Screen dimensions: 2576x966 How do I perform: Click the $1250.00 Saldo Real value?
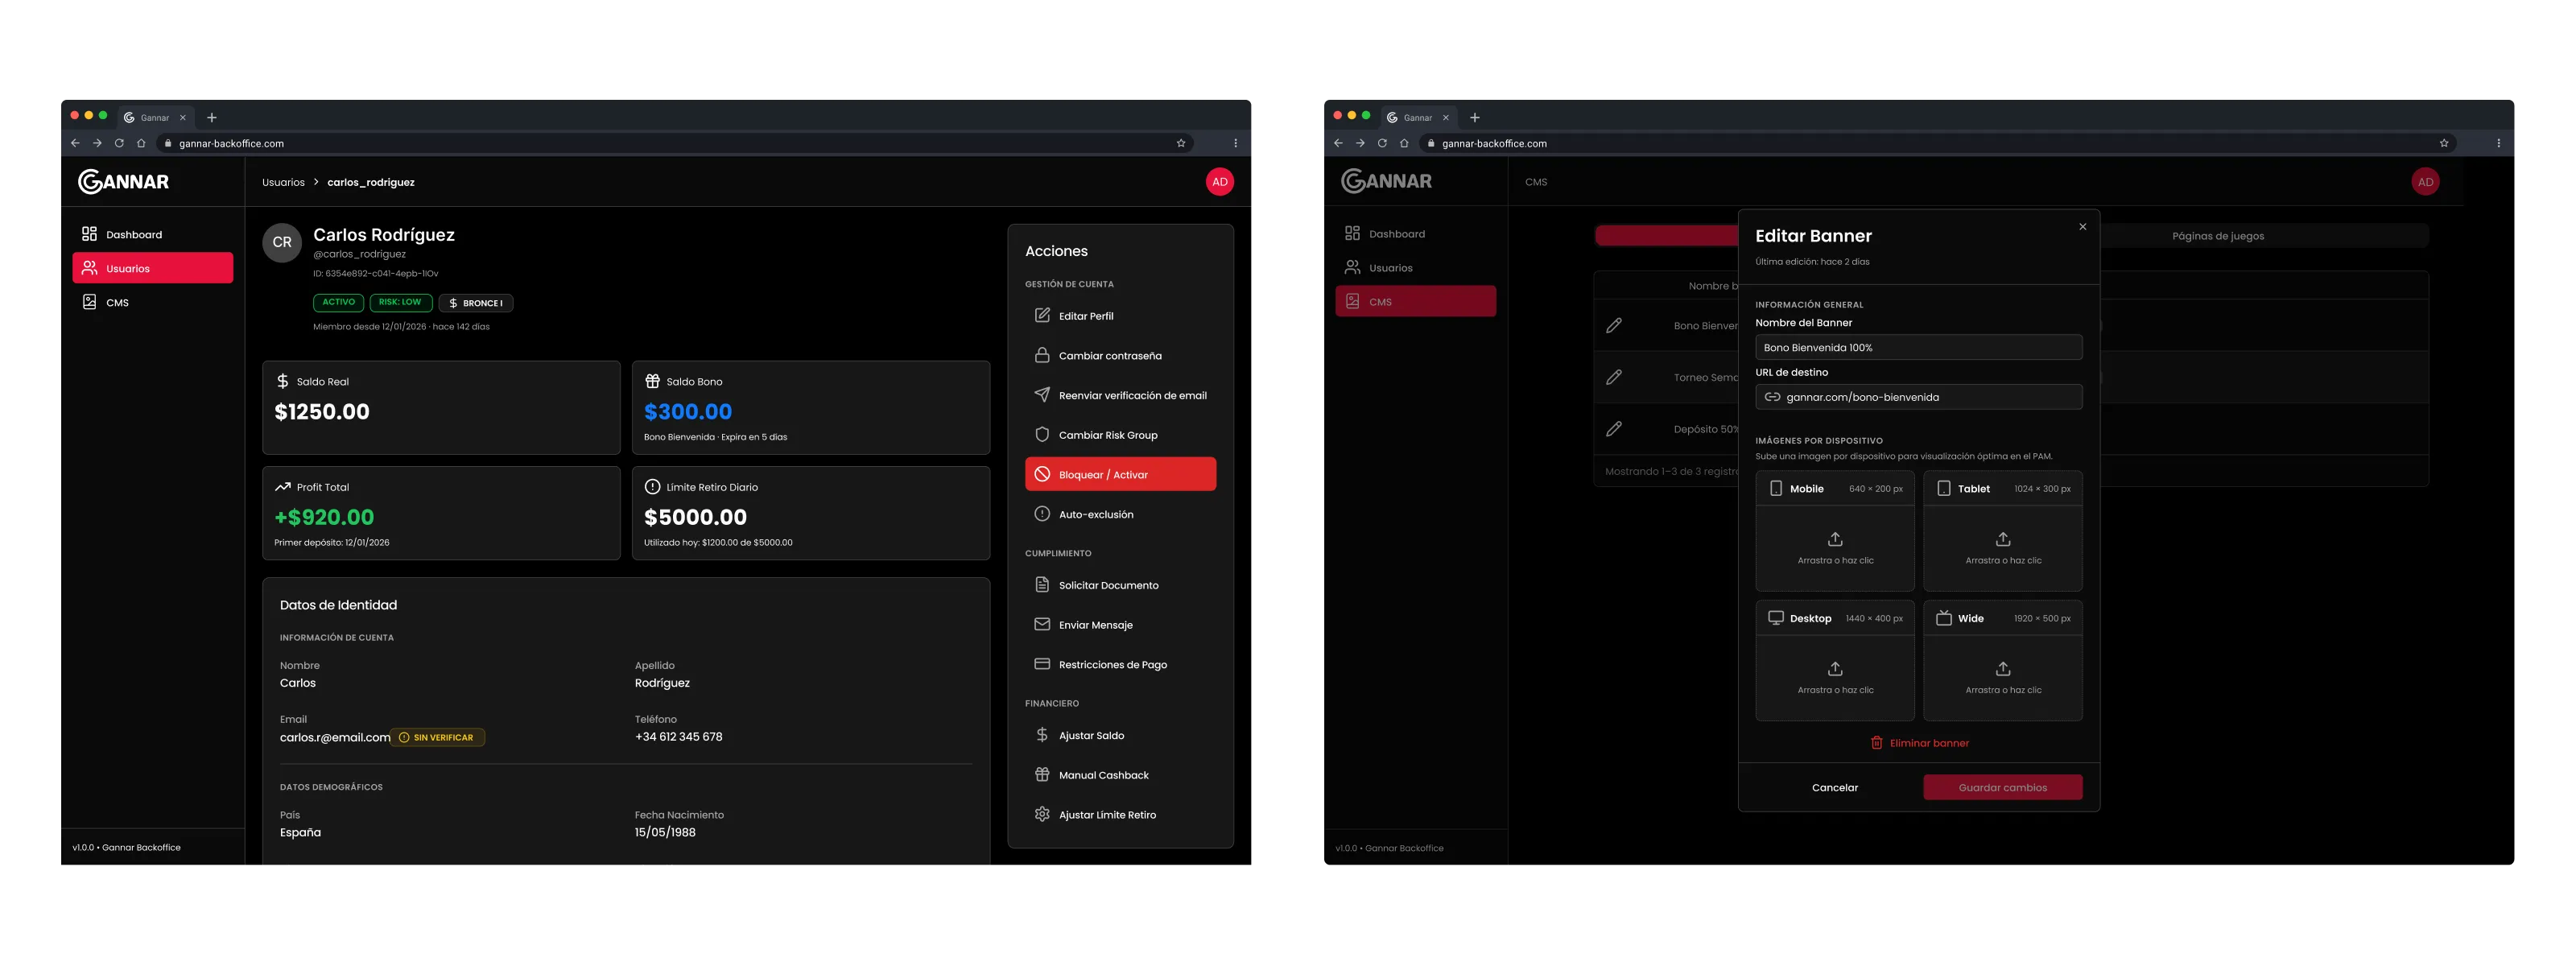(322, 412)
